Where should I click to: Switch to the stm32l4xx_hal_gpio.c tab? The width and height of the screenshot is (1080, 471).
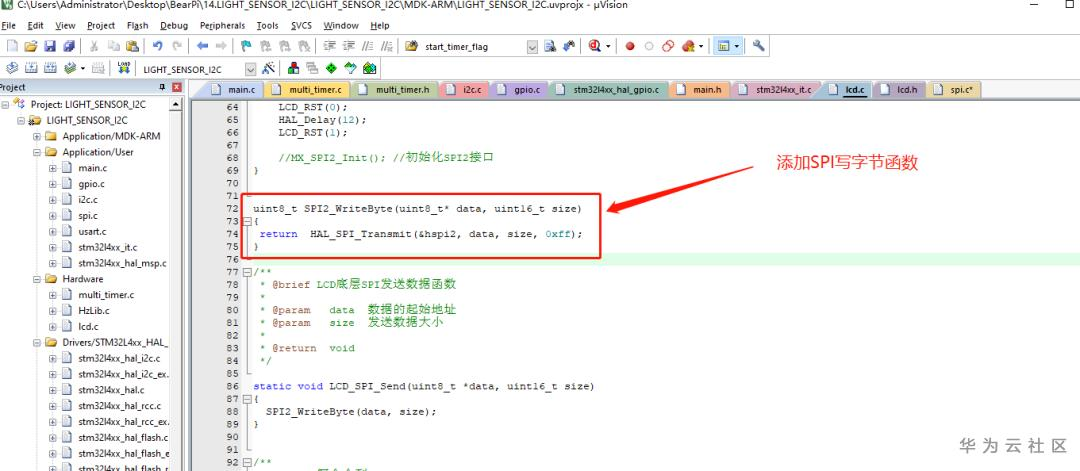pos(609,90)
